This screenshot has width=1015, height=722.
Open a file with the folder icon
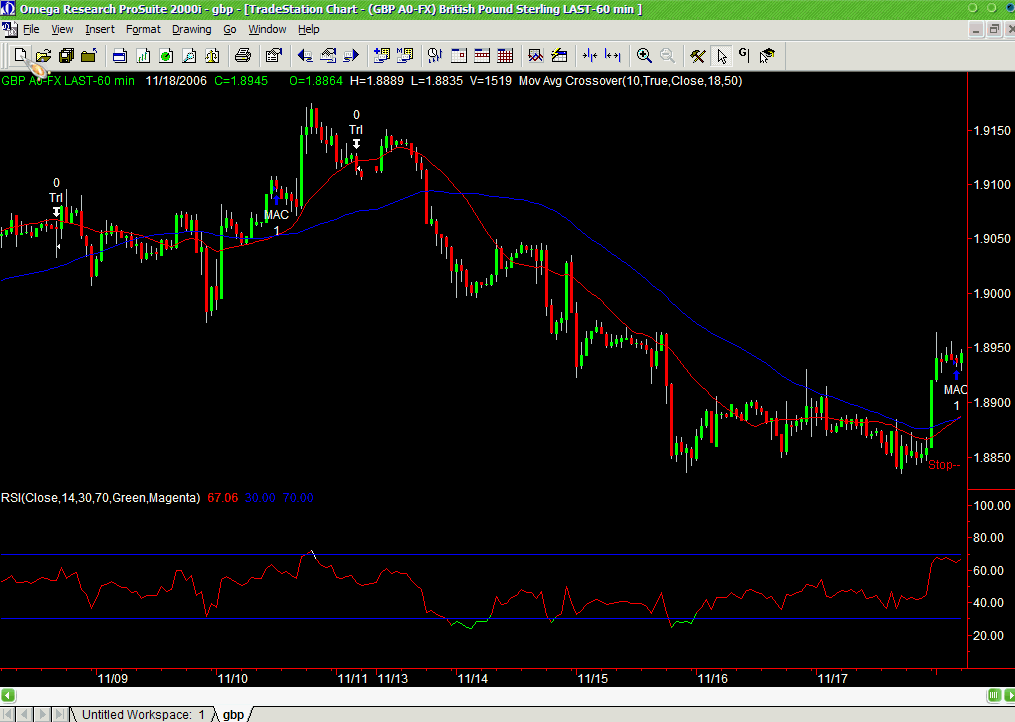[43, 55]
